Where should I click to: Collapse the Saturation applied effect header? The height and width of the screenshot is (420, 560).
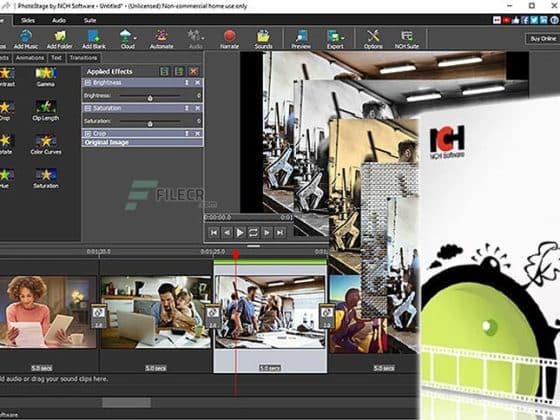tap(88, 108)
